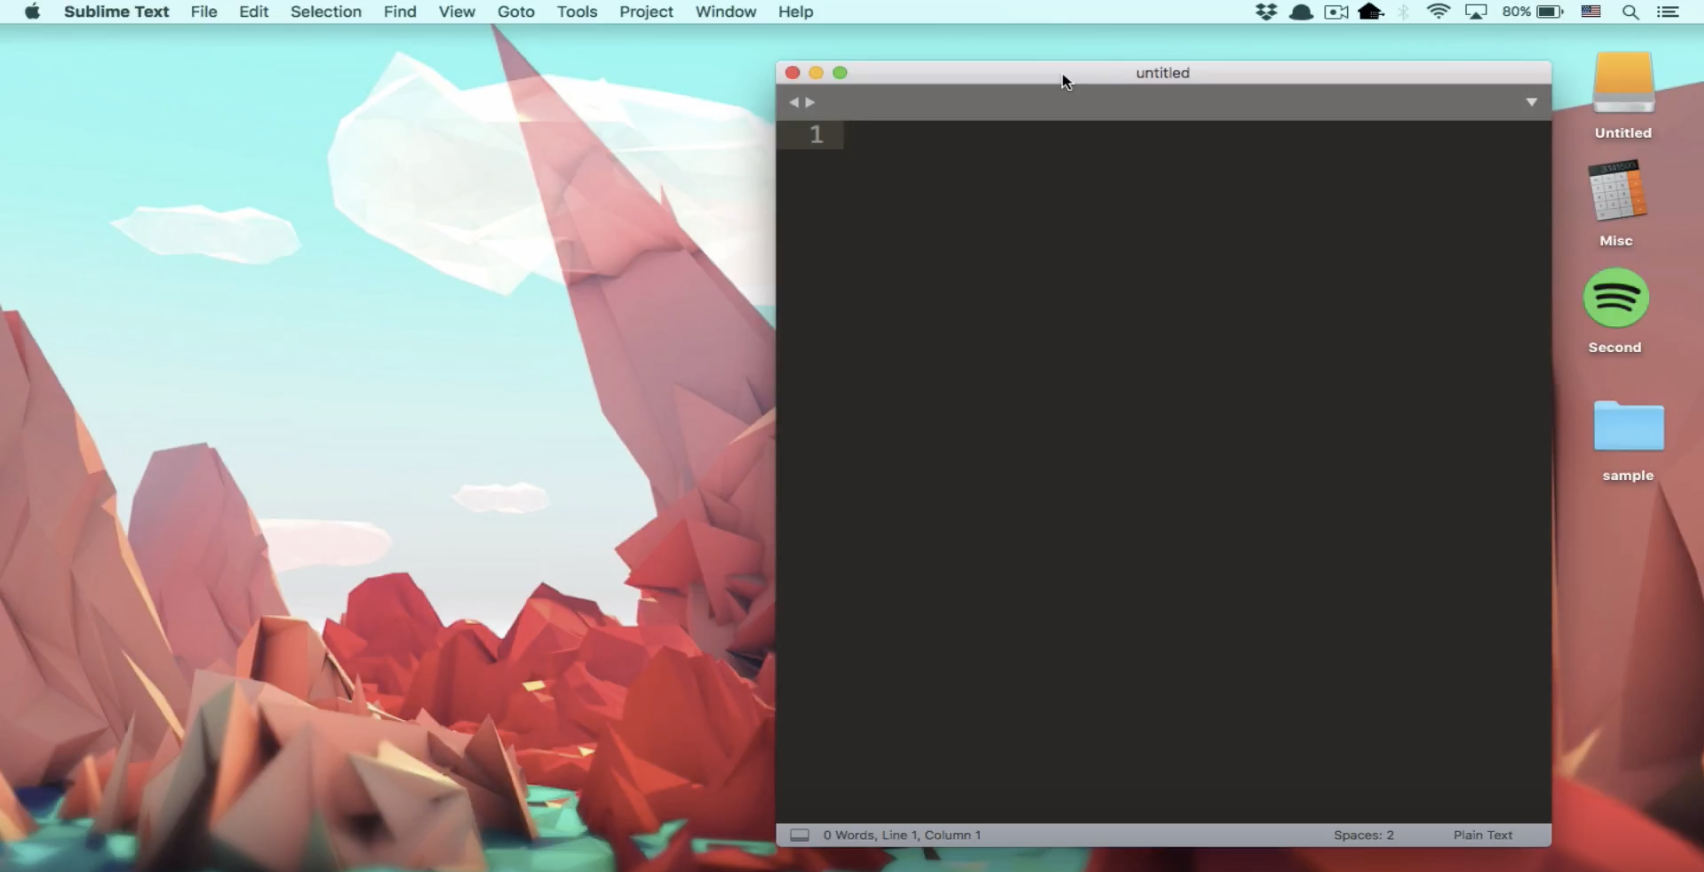Open the Spotify icon labeled Second
Viewport: 1704px width, 872px height.
coord(1615,299)
